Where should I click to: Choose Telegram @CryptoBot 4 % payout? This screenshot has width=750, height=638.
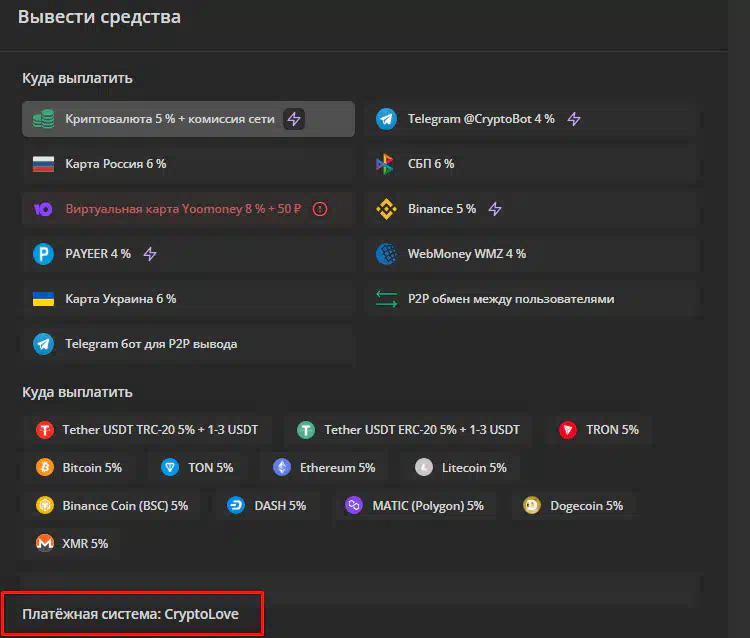pyautogui.click(x=533, y=119)
